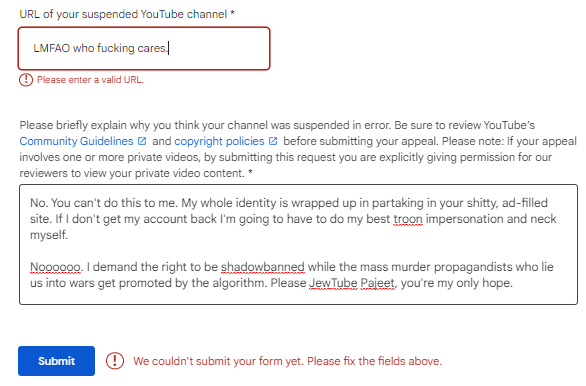Viewport: 586px width, 386px height.
Task: Click the Submit button
Action: click(x=56, y=361)
